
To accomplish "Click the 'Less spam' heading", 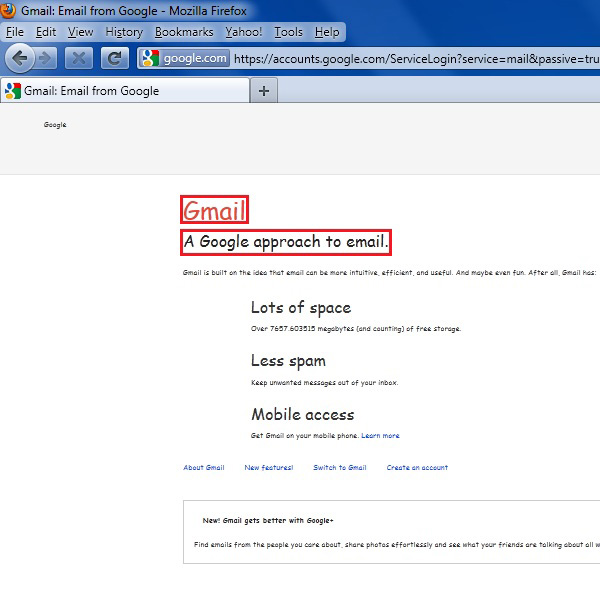I will click(289, 361).
